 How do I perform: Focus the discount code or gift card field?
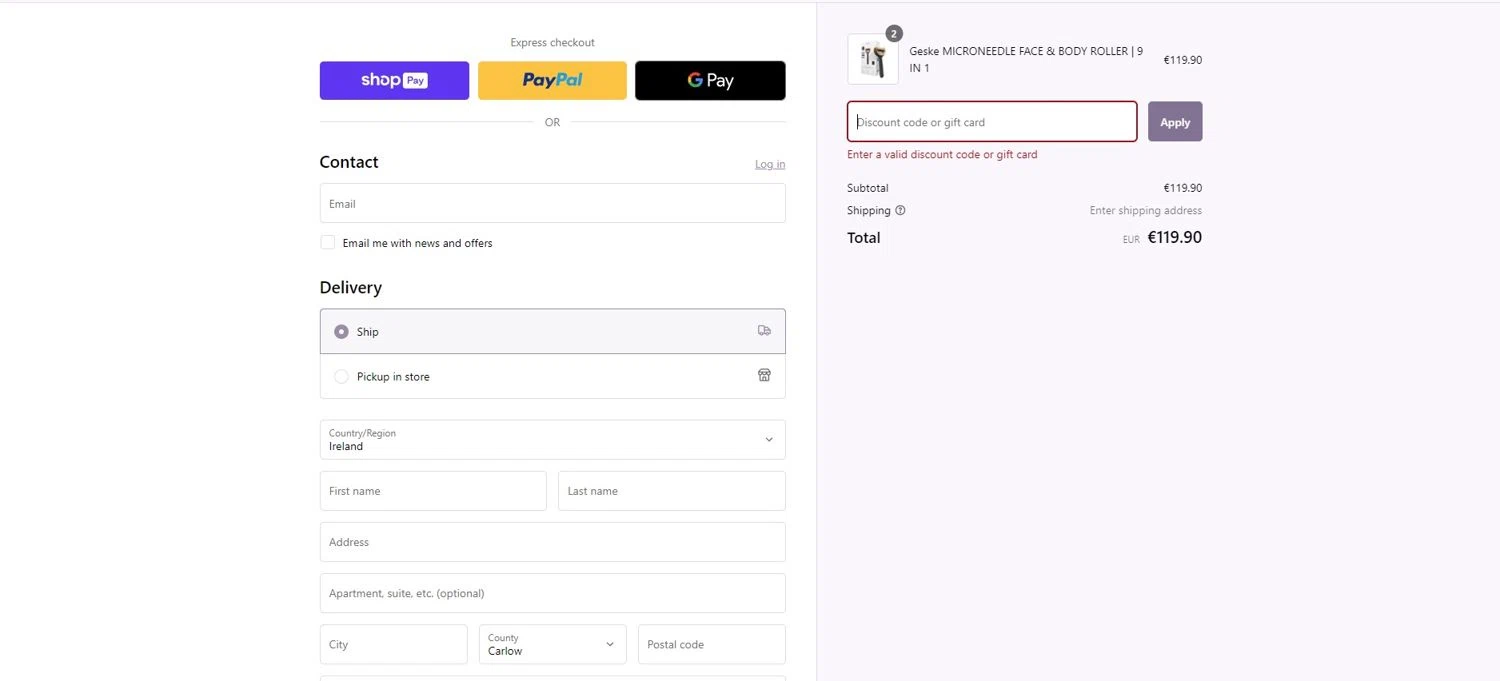click(992, 122)
